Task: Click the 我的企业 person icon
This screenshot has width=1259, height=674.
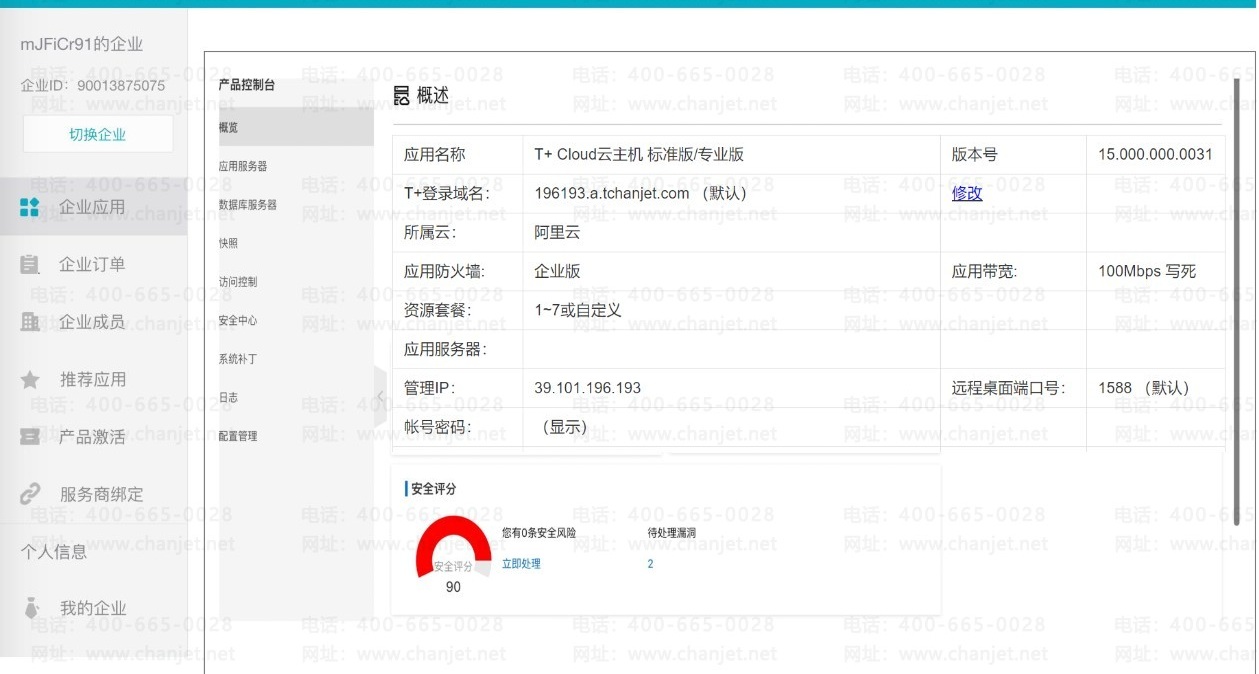Action: click(31, 608)
